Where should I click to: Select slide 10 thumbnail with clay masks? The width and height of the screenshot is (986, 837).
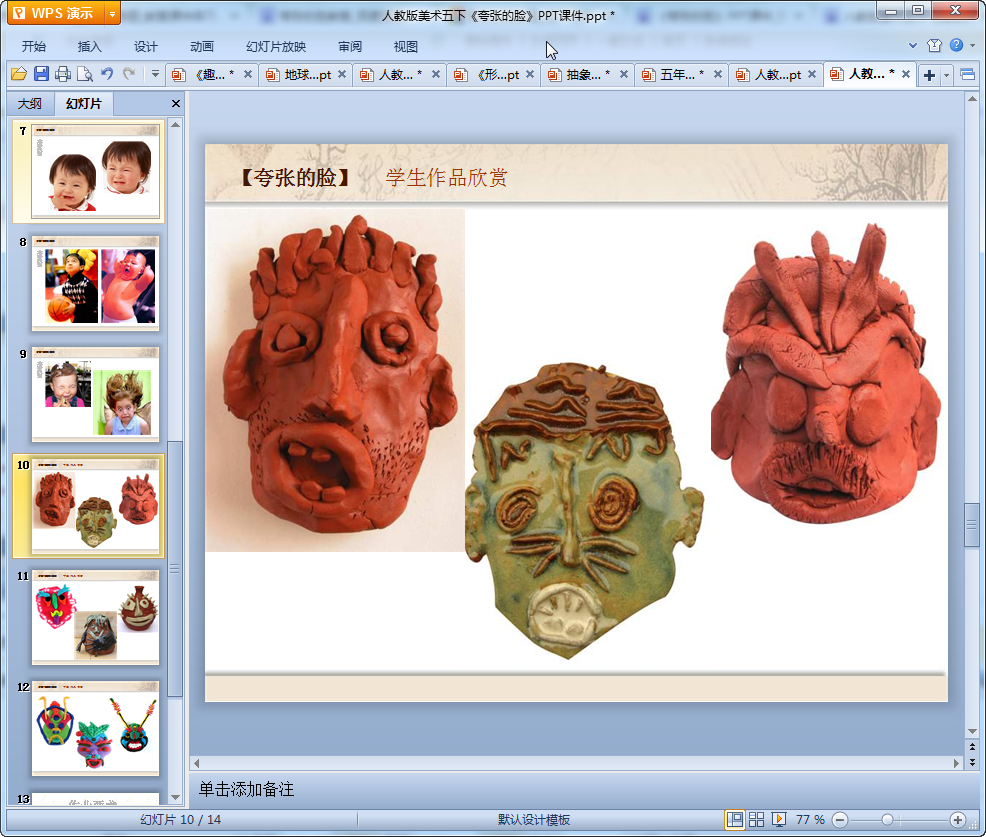point(96,506)
